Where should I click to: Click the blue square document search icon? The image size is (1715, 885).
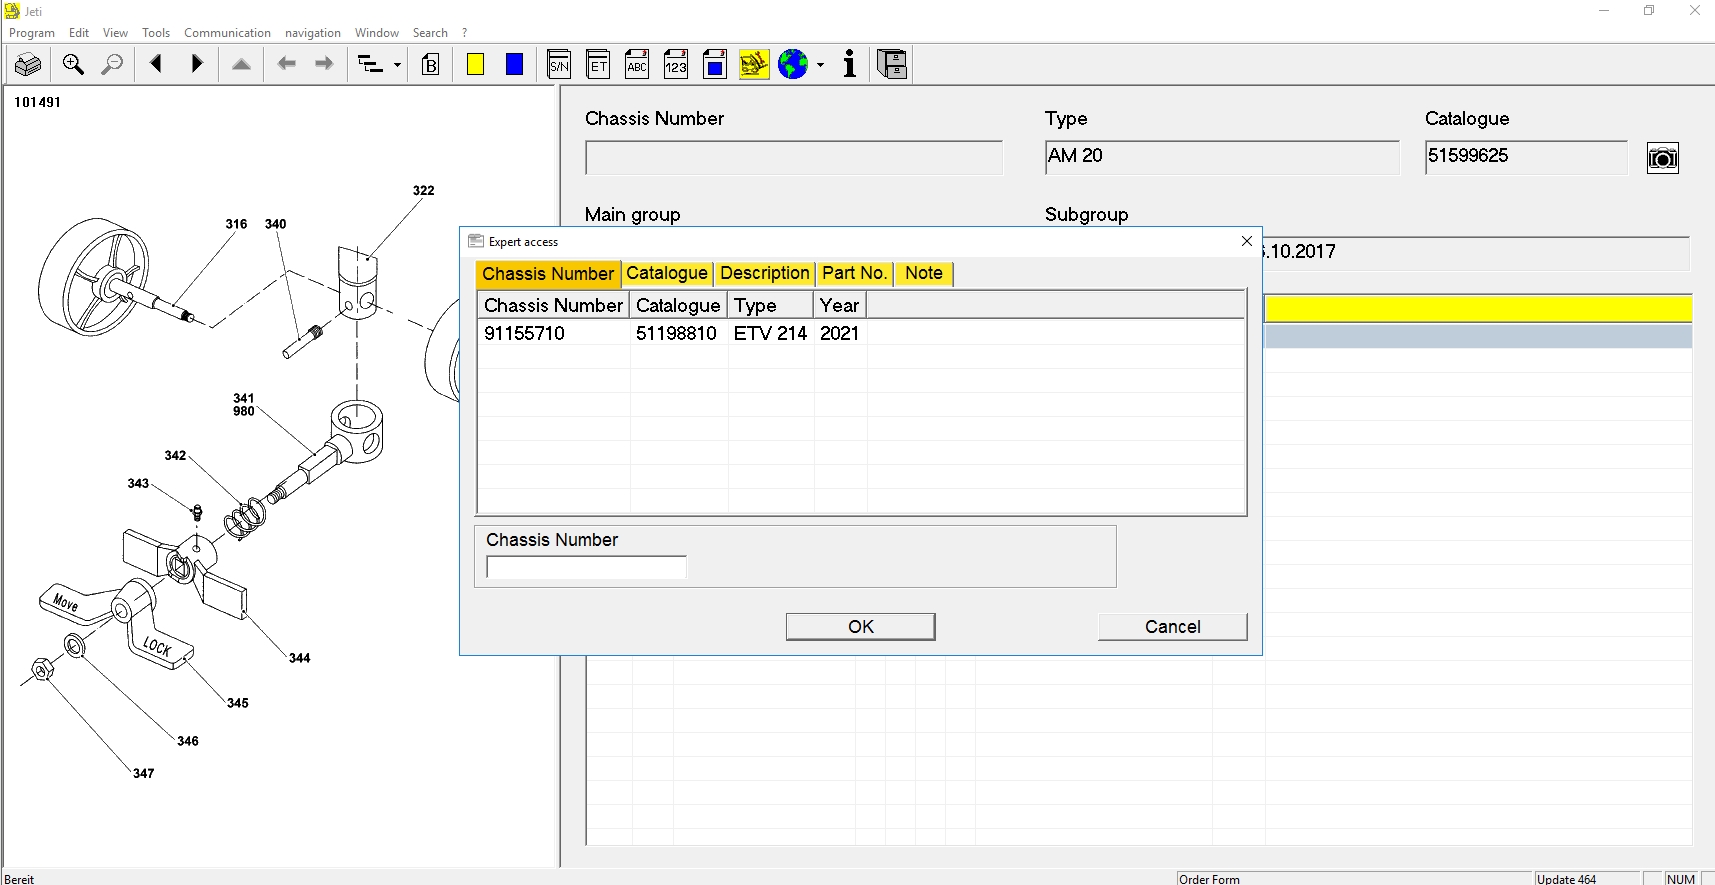click(x=715, y=65)
